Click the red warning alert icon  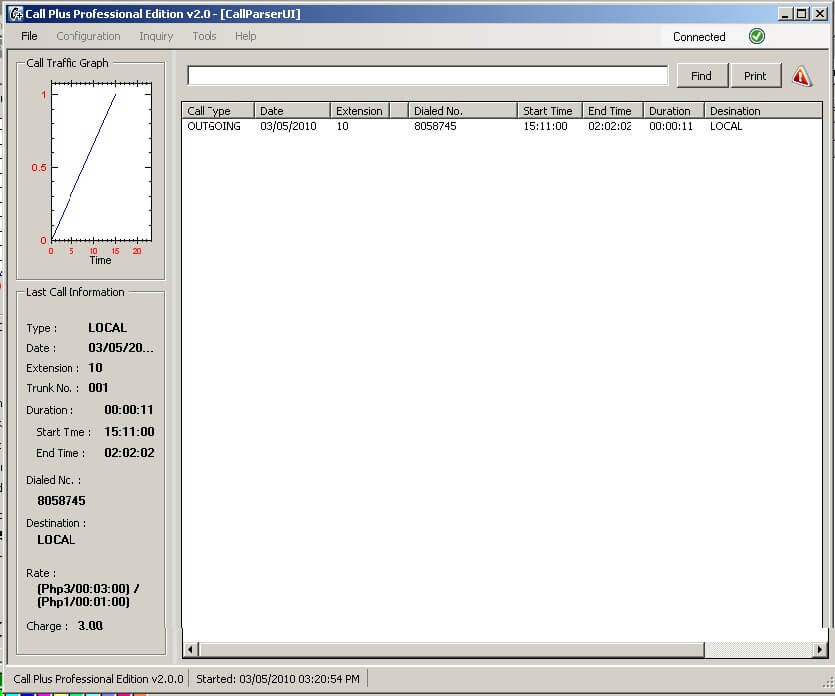(801, 76)
